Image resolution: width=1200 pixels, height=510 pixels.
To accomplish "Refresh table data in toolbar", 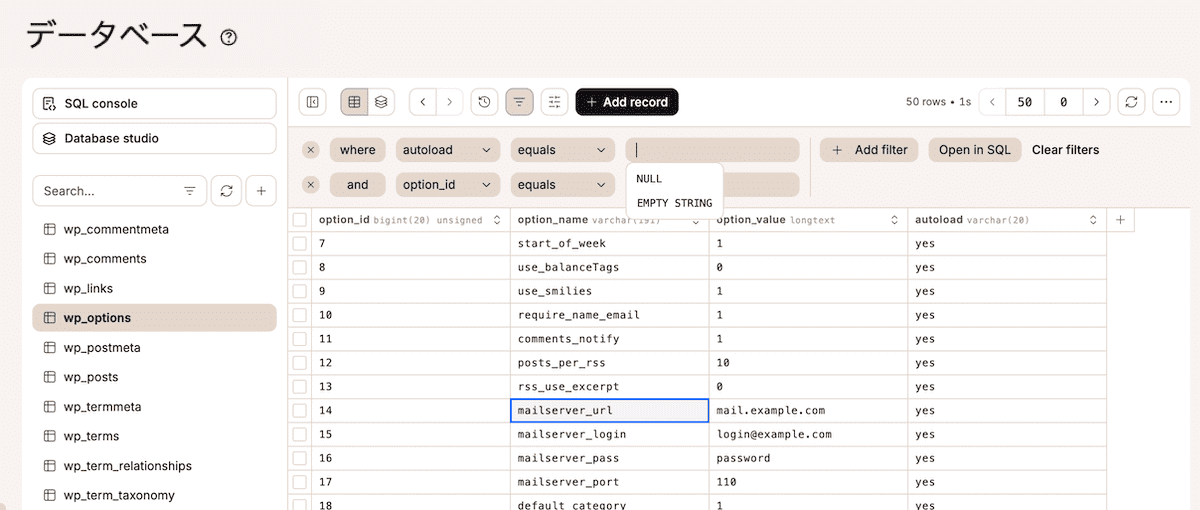I will point(1131,102).
